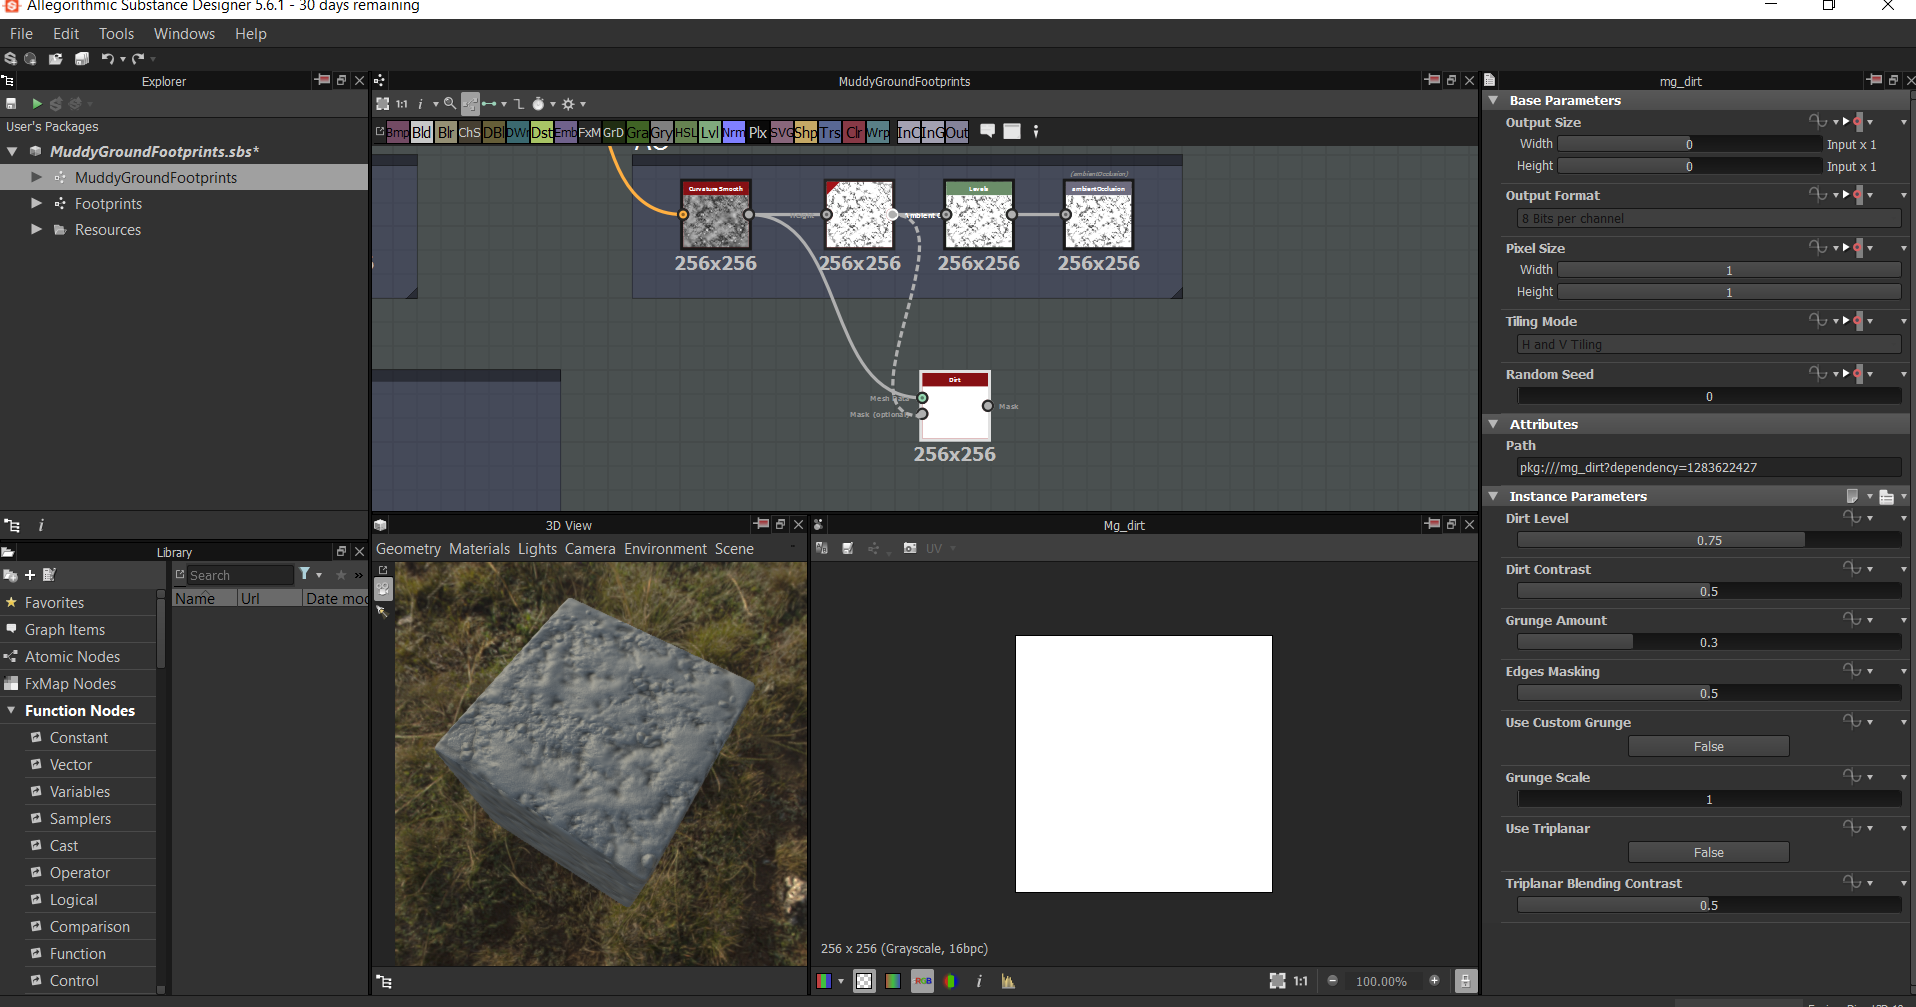This screenshot has height=1007, width=1916.
Task: Adjust the Grunge Amount slider
Action: click(1709, 642)
